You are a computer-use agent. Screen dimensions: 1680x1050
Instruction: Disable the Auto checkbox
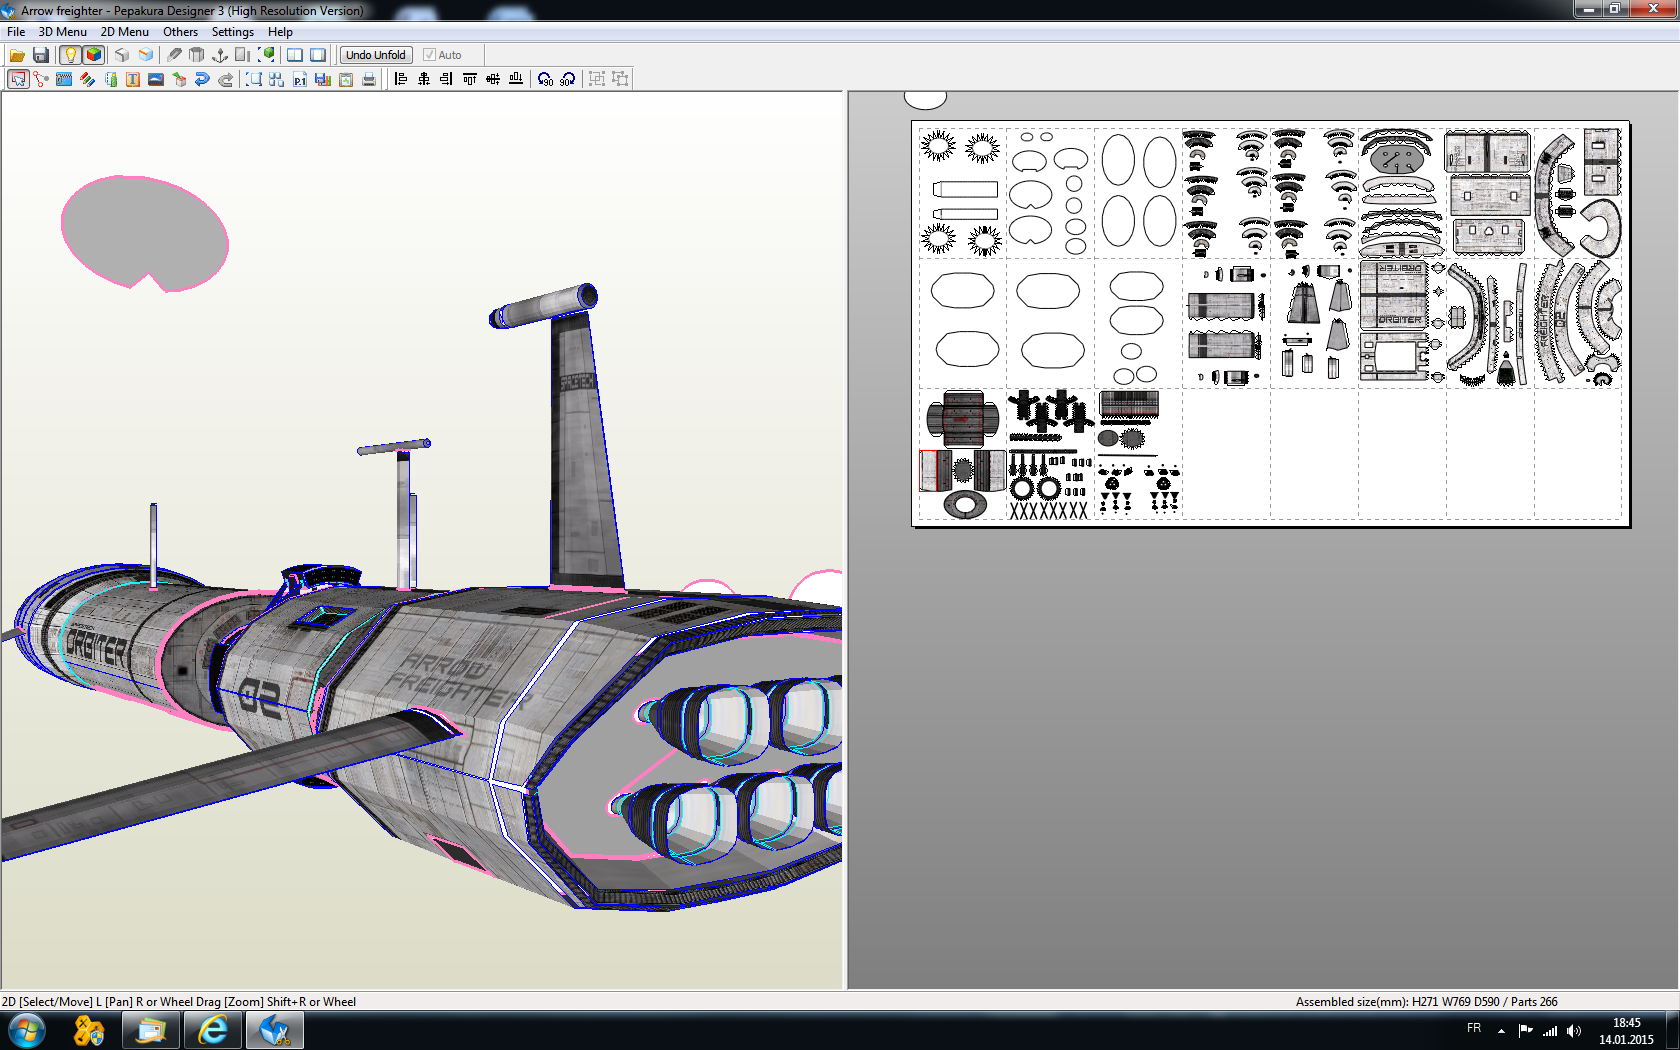click(429, 55)
